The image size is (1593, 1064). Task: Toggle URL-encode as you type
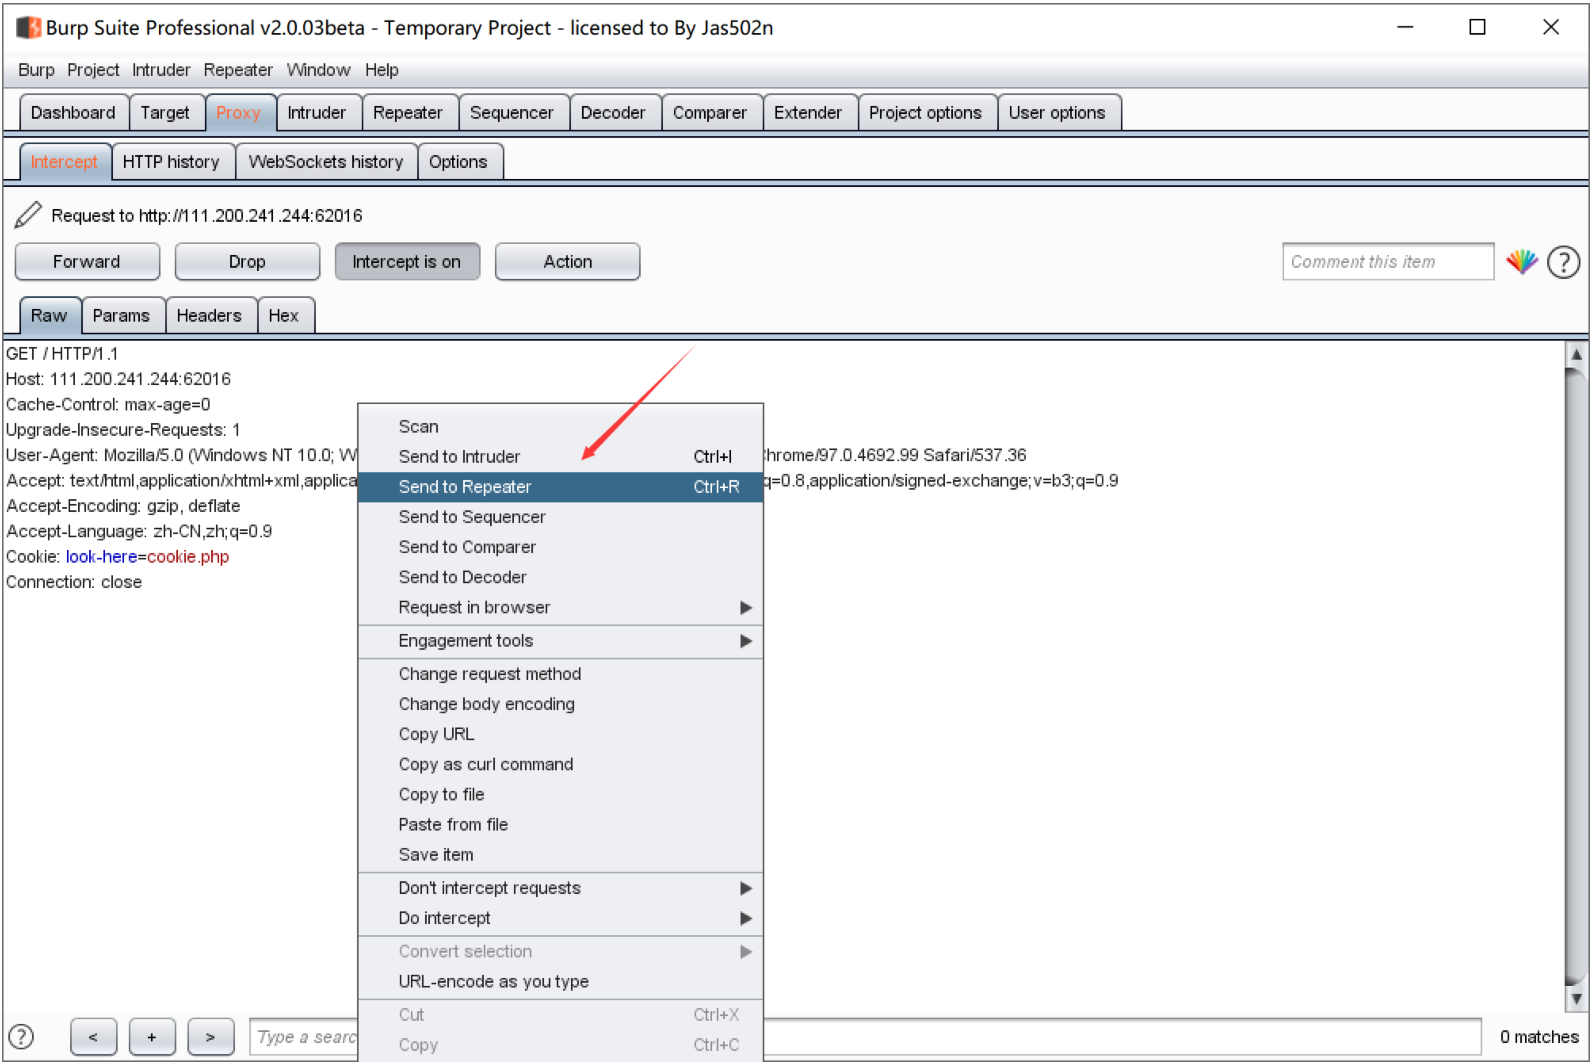(x=560, y=982)
